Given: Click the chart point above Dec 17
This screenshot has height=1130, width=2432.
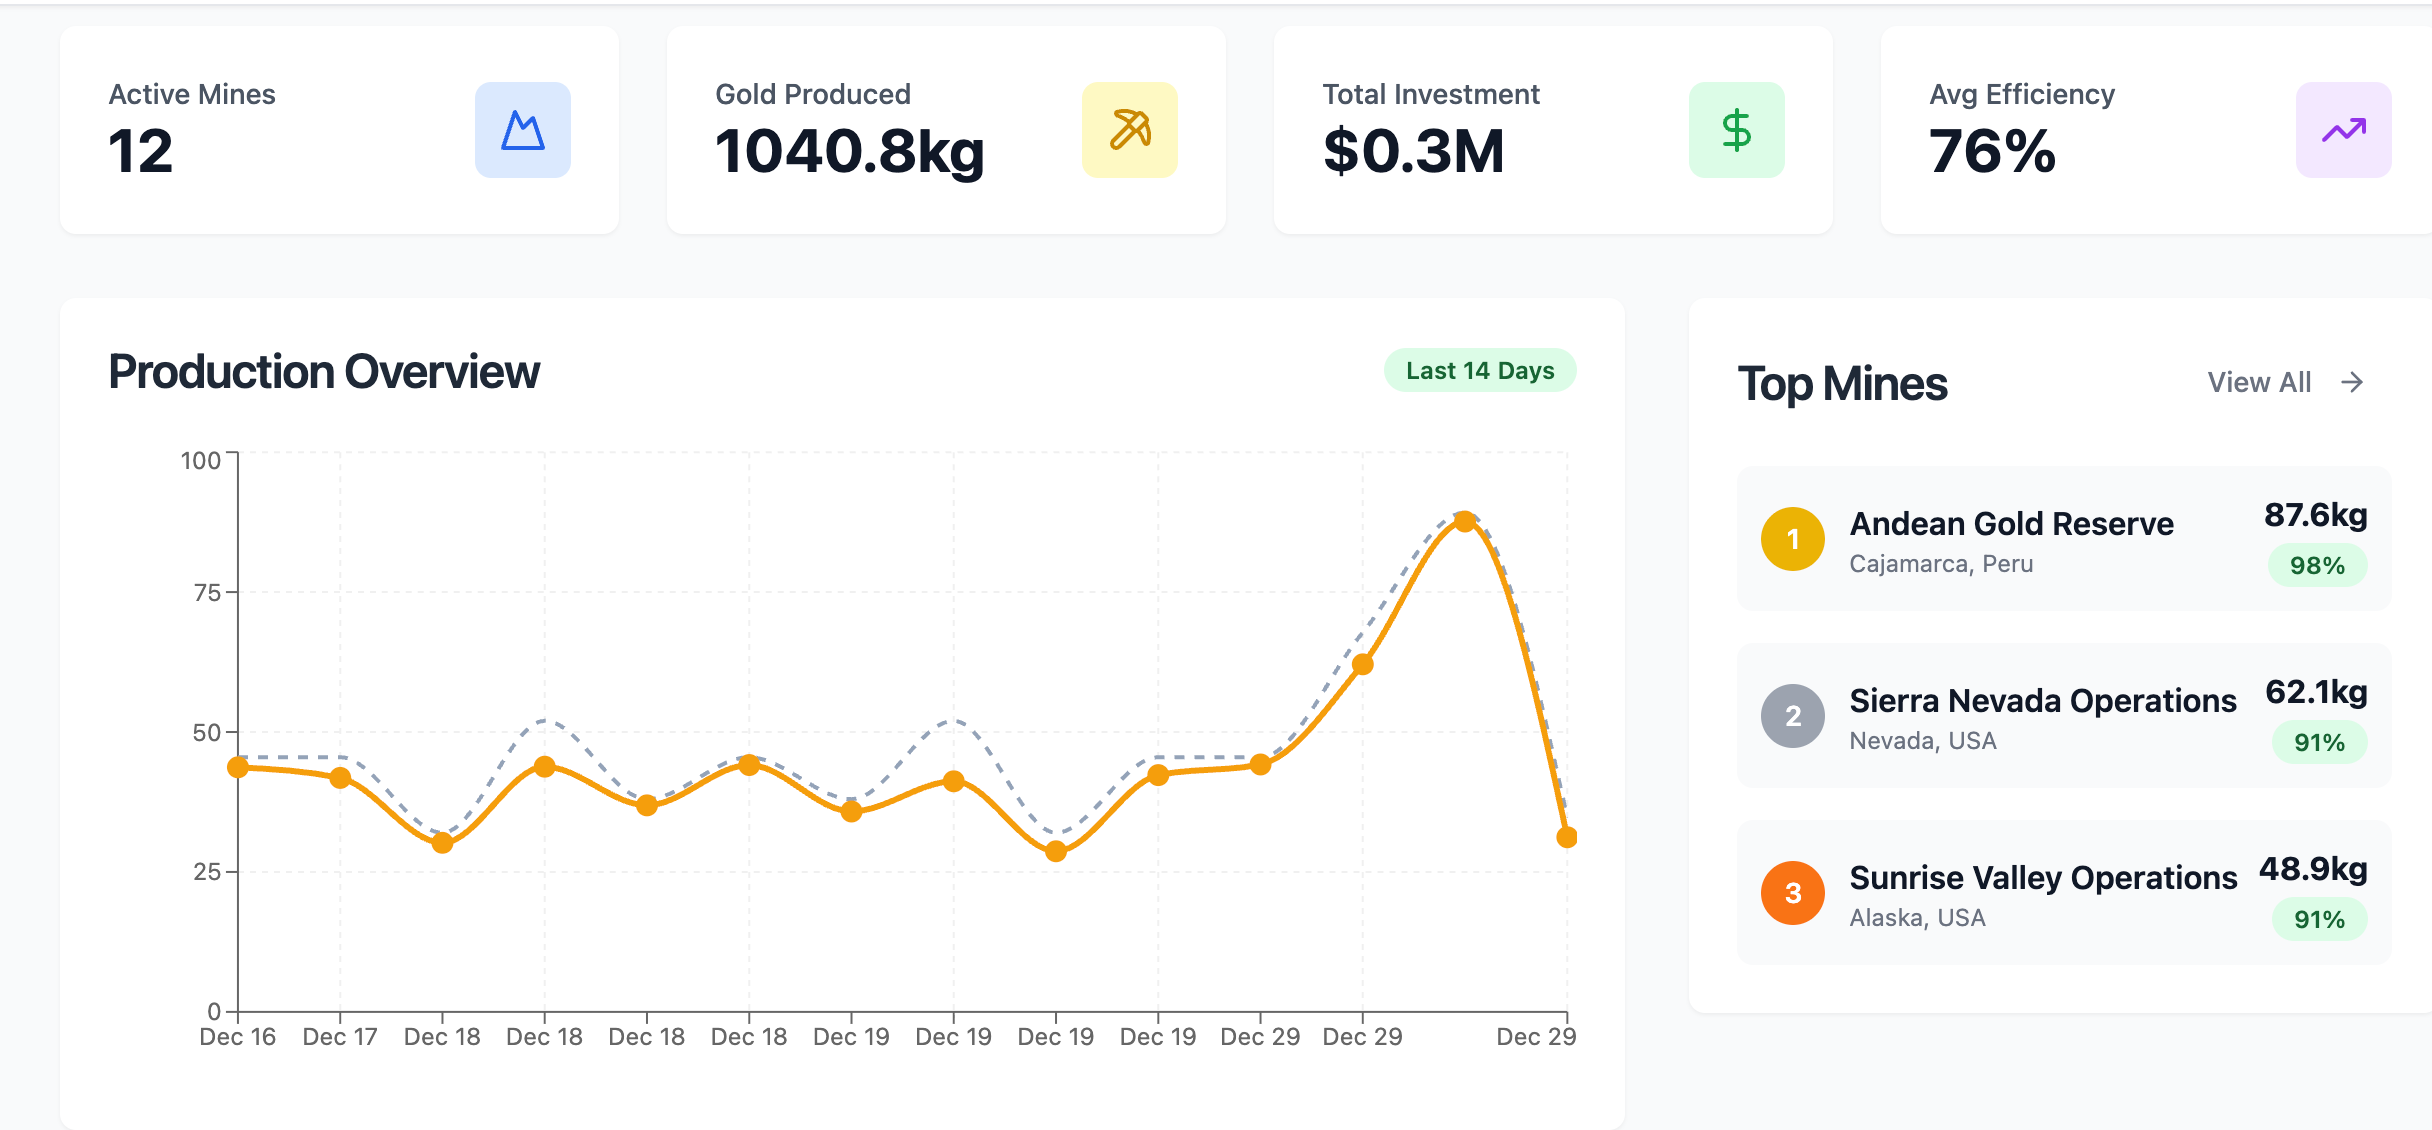Looking at the screenshot, I should pos(340,777).
